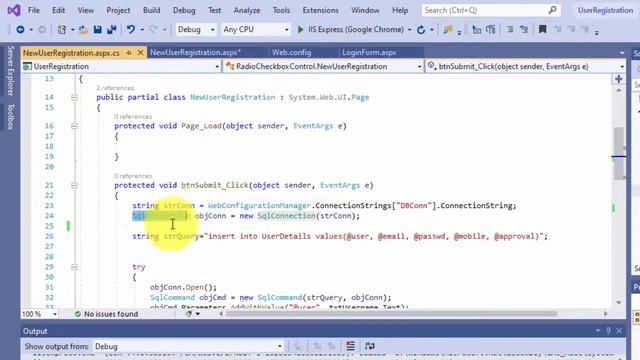This screenshot has width=640, height=360.
Task: Collapse the btnSubmit_Click method at line 21
Action: pos(74,185)
